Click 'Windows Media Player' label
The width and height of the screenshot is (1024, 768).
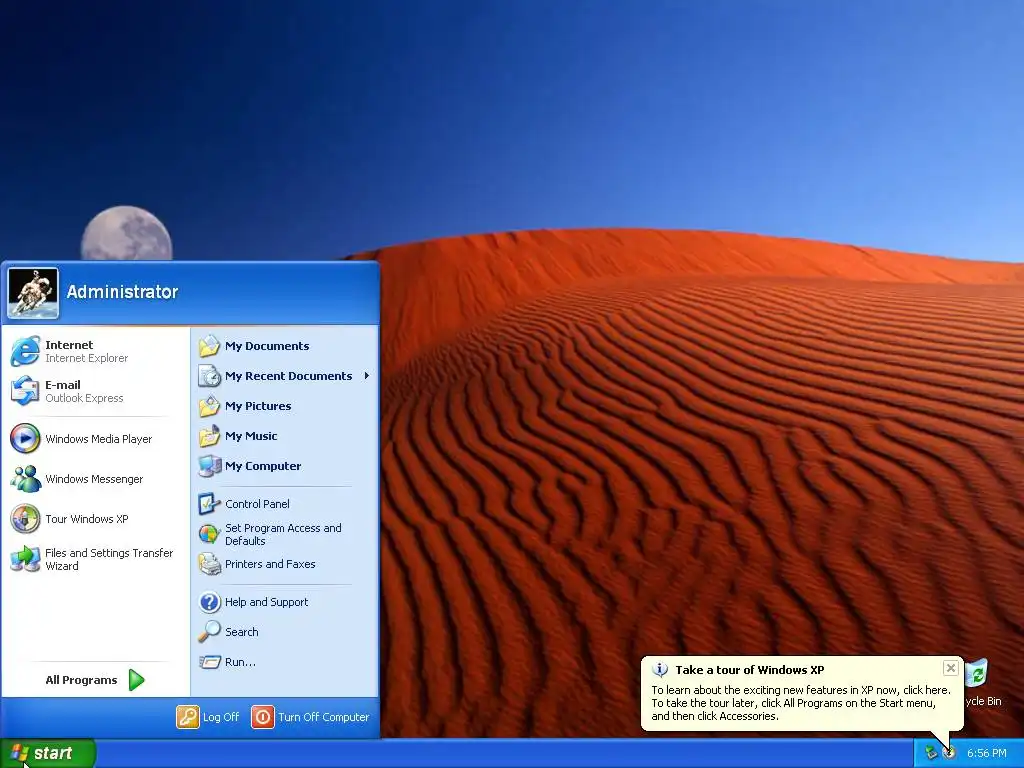99,439
